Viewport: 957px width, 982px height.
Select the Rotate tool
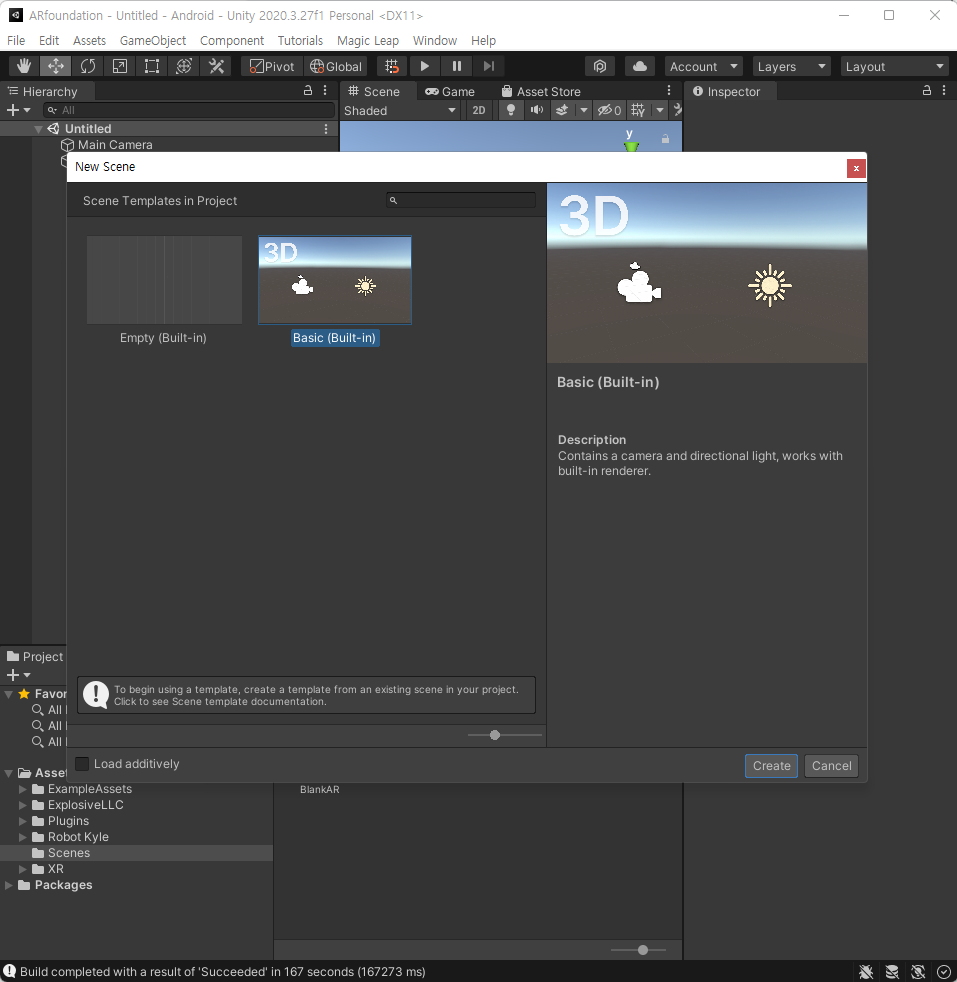click(x=88, y=66)
